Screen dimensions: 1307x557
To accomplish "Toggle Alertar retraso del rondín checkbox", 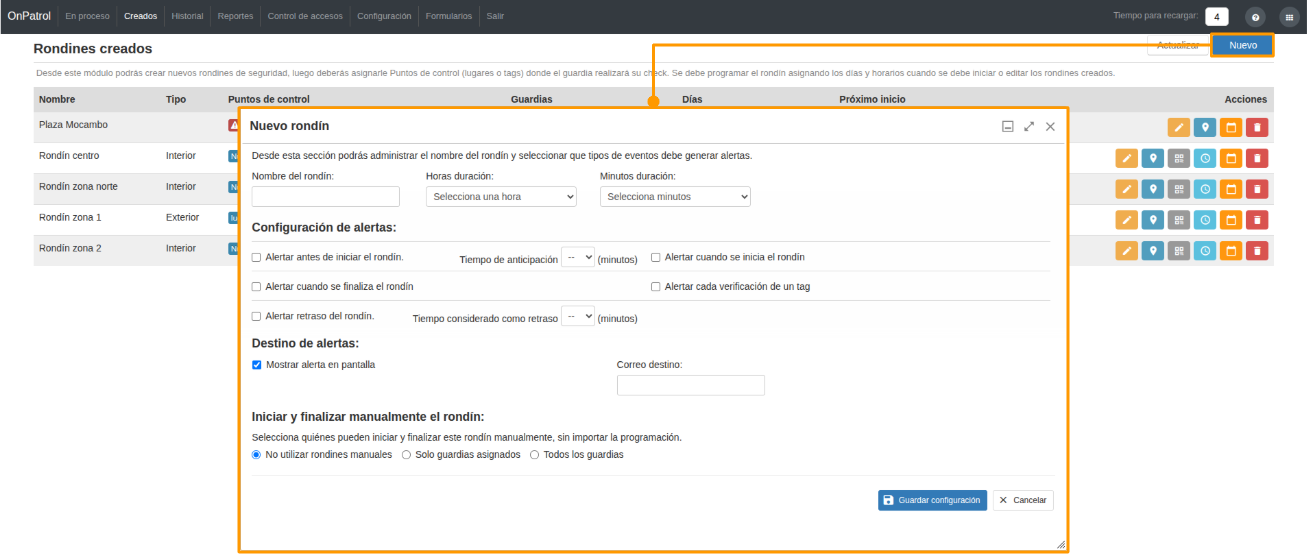I will [x=257, y=316].
